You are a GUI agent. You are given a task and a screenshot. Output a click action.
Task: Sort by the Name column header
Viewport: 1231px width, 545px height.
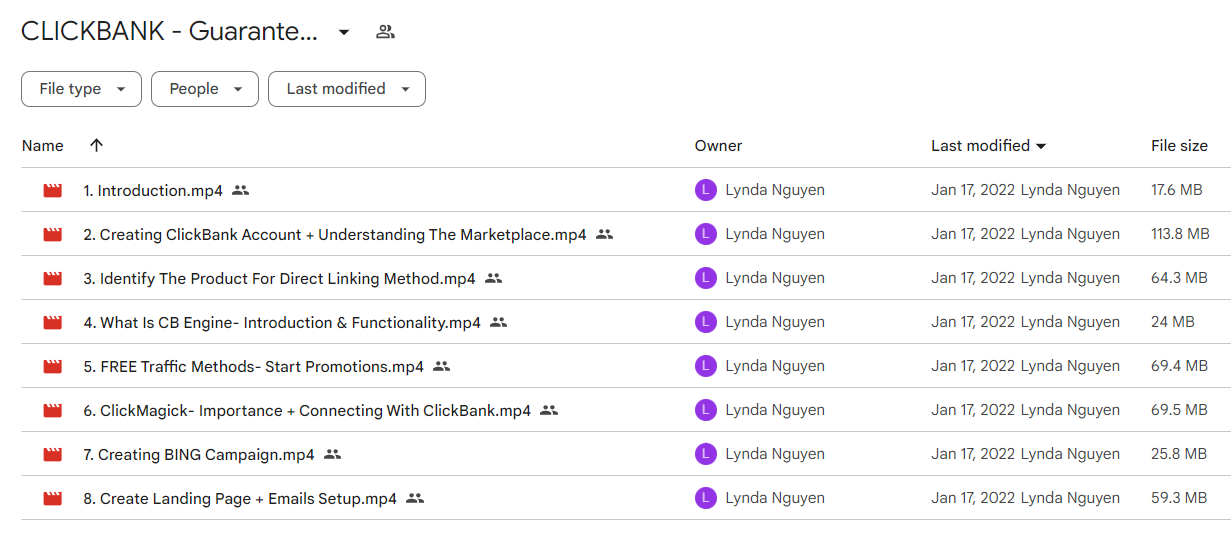(x=43, y=146)
